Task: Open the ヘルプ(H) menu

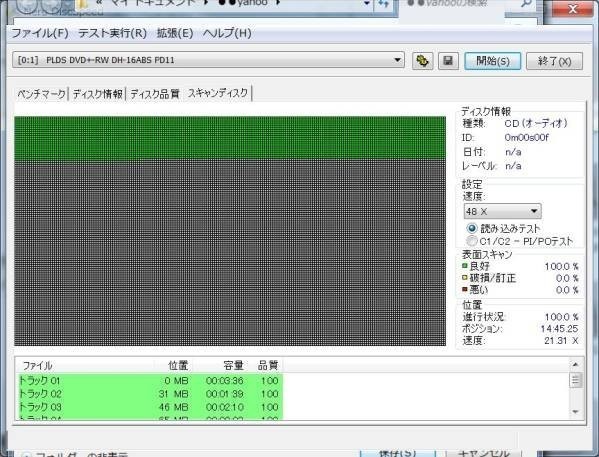Action: point(227,33)
